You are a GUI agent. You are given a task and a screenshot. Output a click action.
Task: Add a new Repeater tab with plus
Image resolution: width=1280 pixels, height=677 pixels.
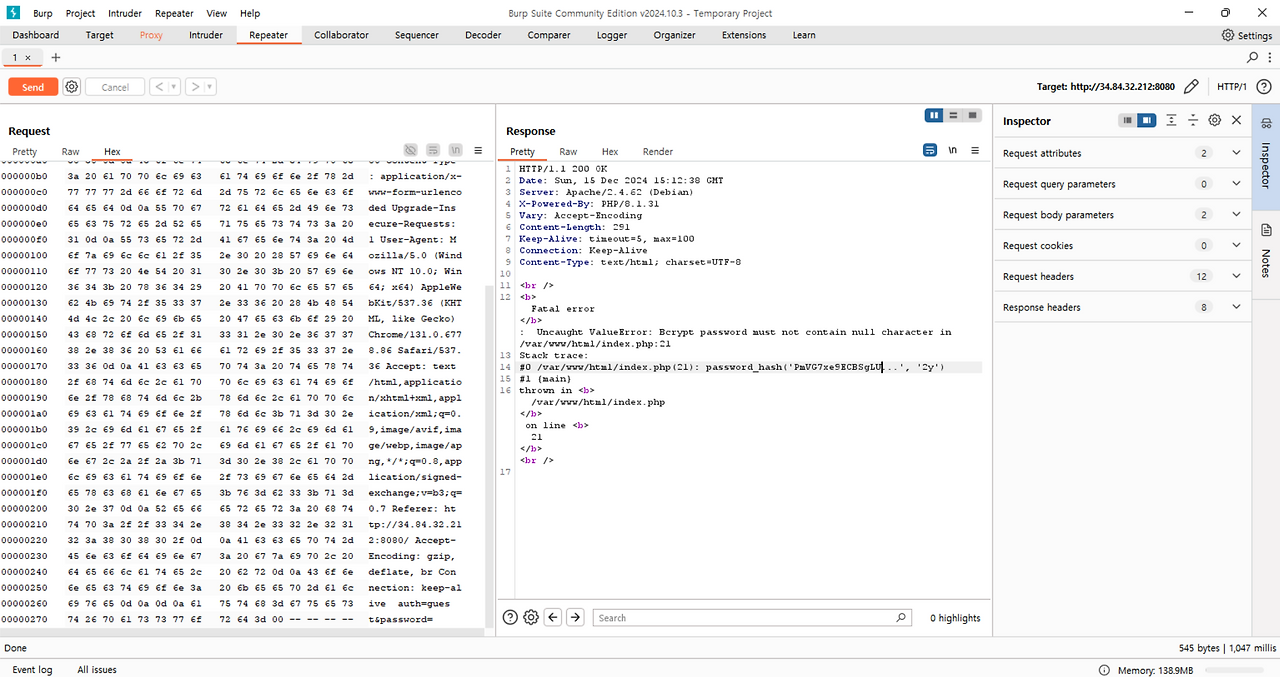(56, 57)
